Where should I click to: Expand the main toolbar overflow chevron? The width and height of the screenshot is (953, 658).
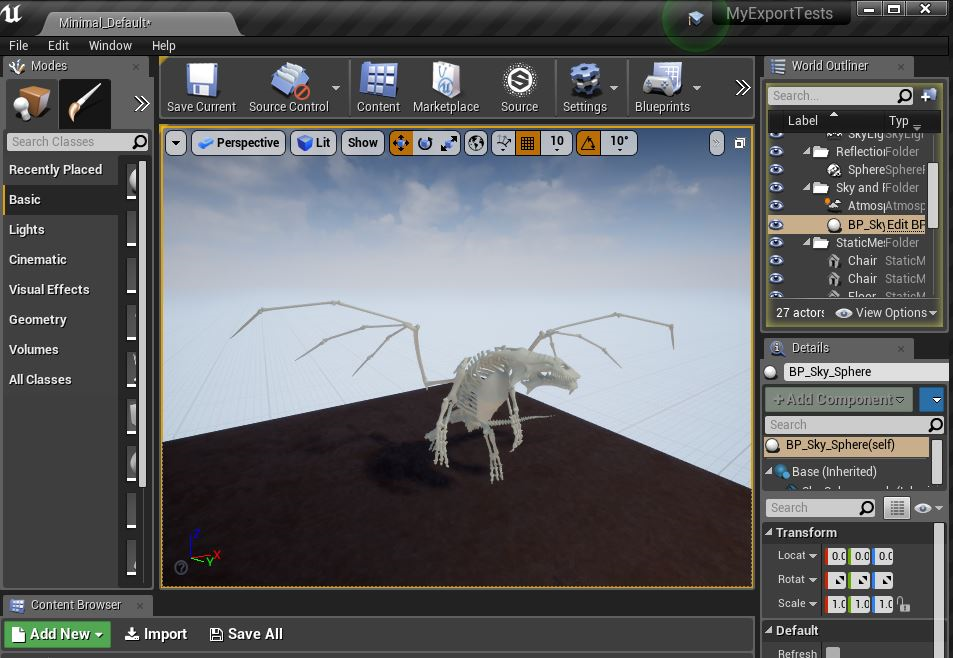(743, 88)
